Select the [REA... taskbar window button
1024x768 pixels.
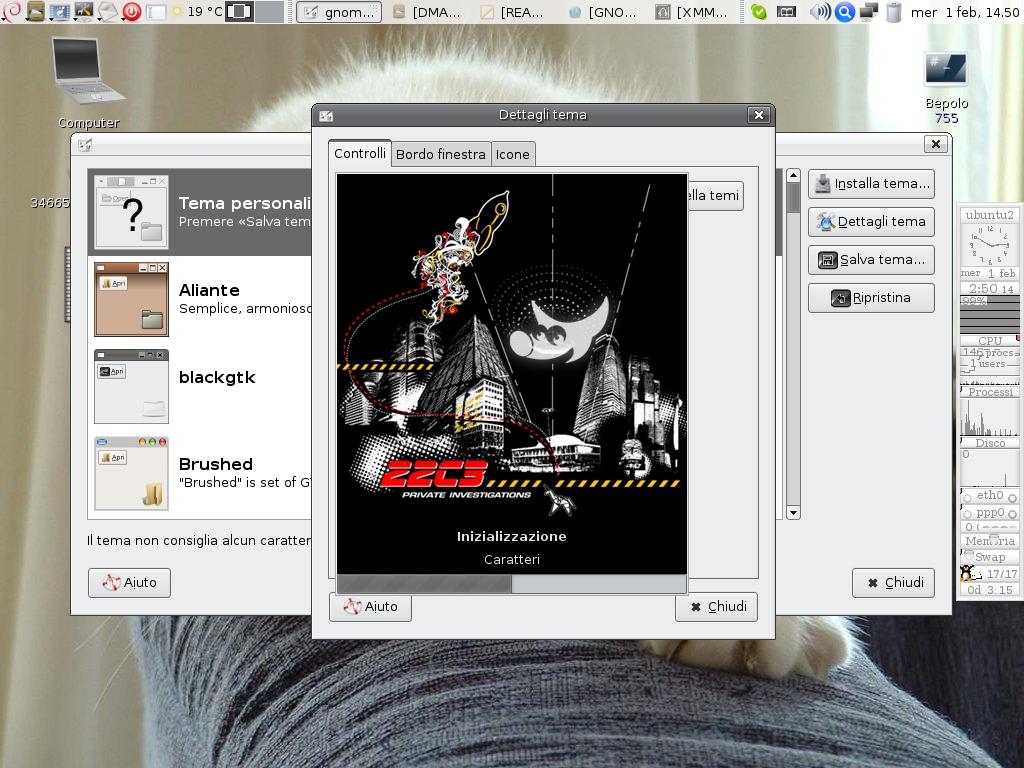514,12
